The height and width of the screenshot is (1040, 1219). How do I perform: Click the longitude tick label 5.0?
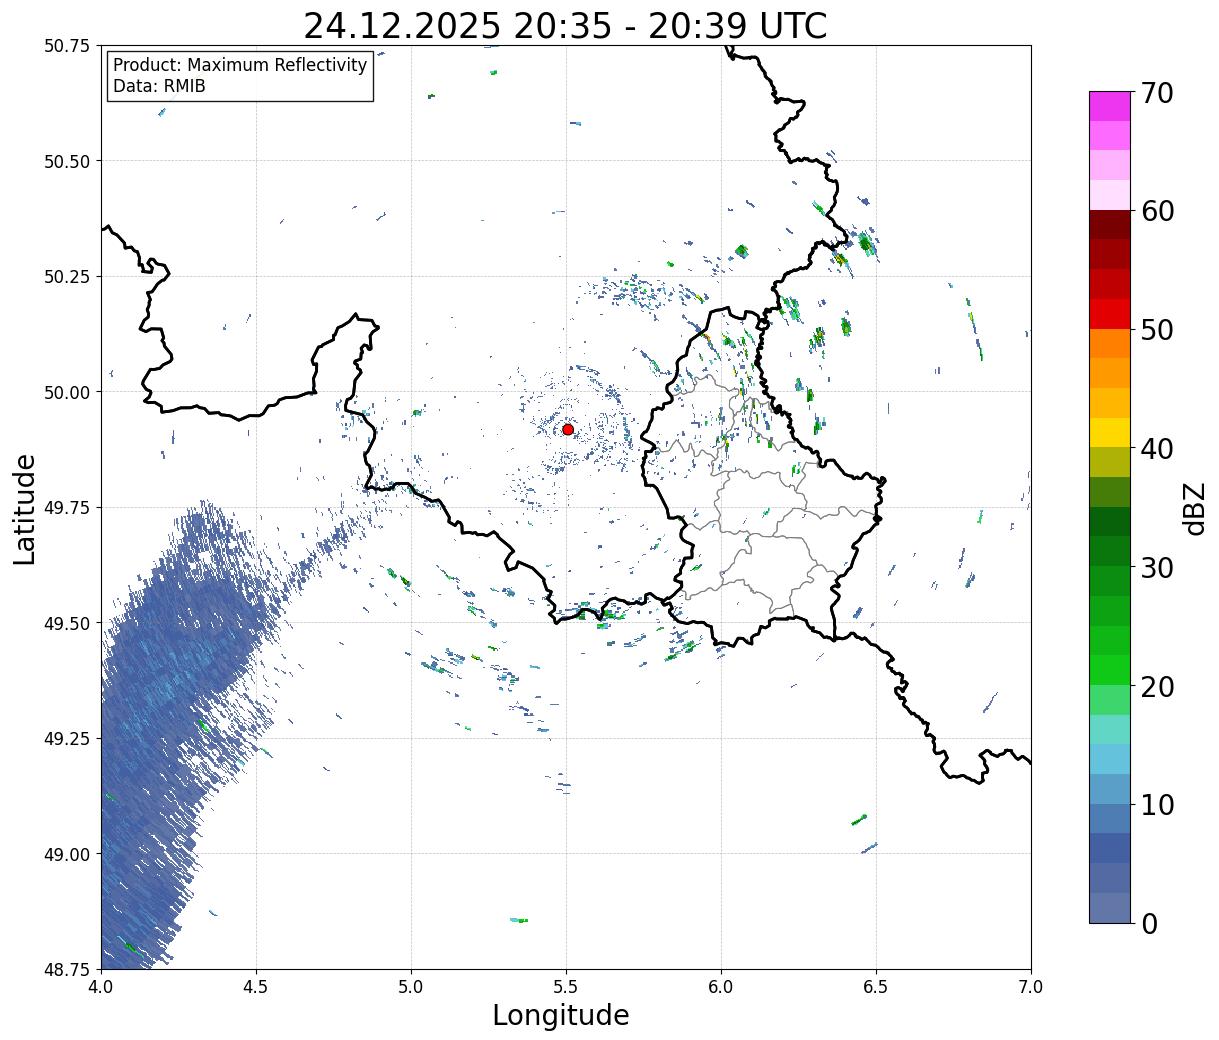click(411, 986)
